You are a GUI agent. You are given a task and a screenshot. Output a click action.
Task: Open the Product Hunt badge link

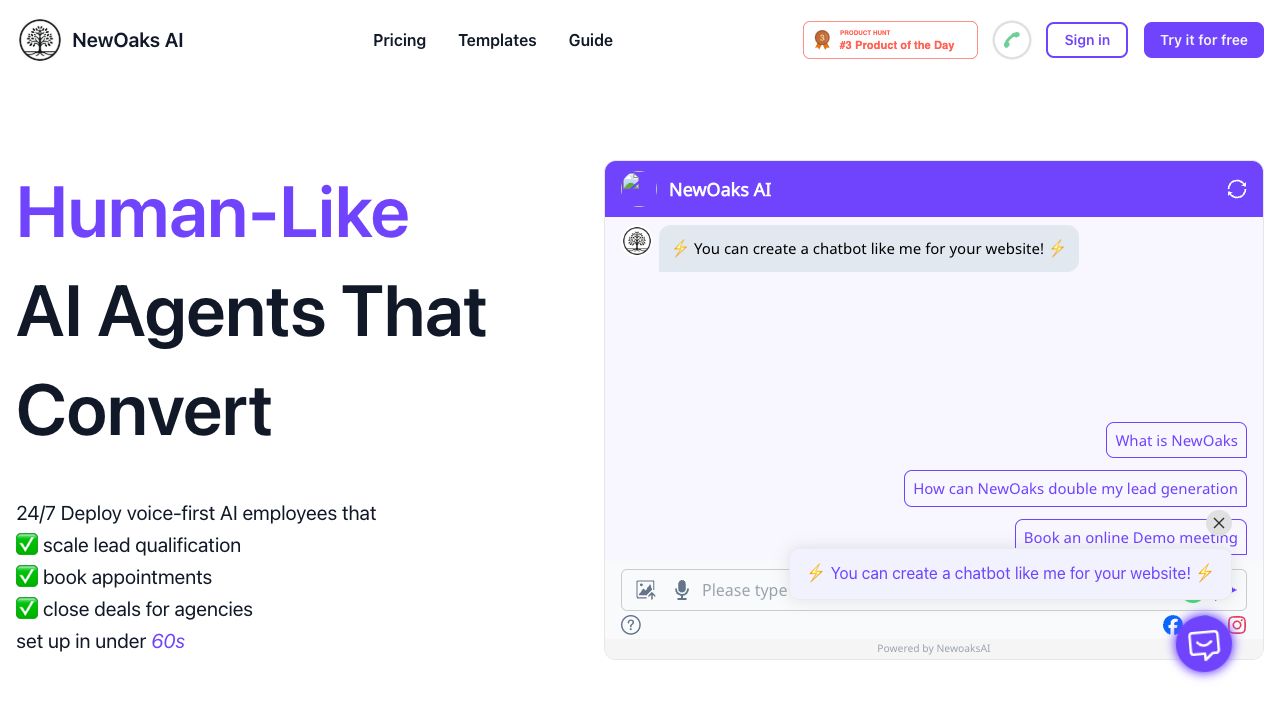point(890,40)
